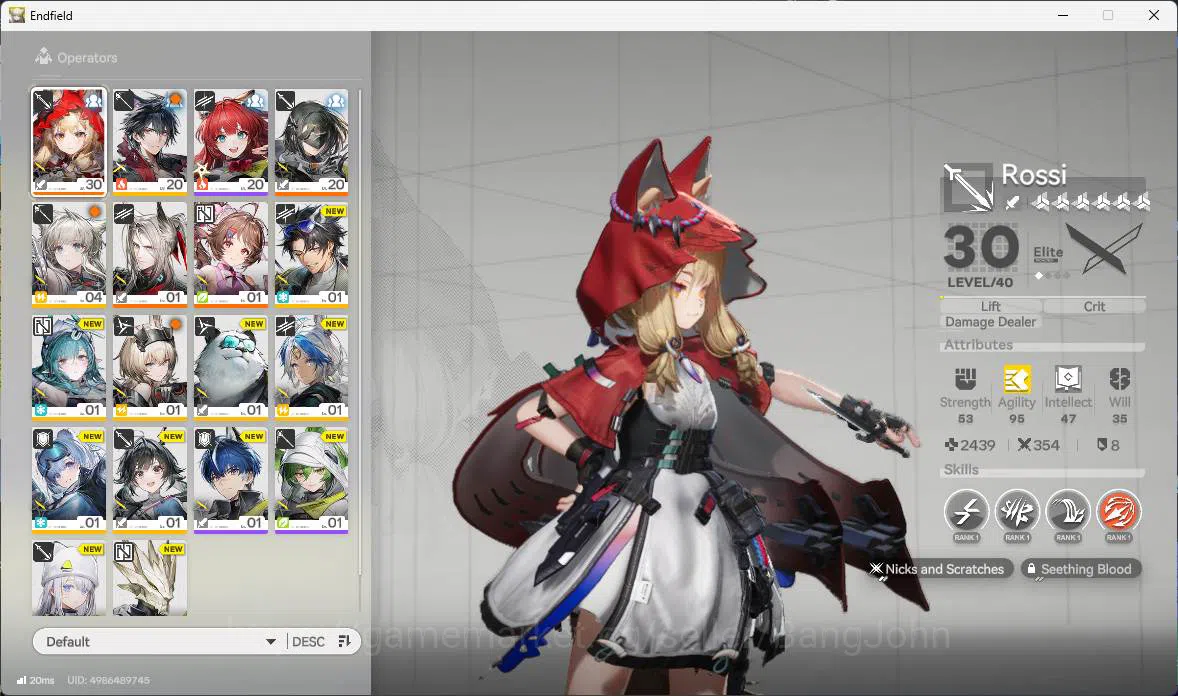
Task: Click the team badge on Rossi's card
Action: 93,99
